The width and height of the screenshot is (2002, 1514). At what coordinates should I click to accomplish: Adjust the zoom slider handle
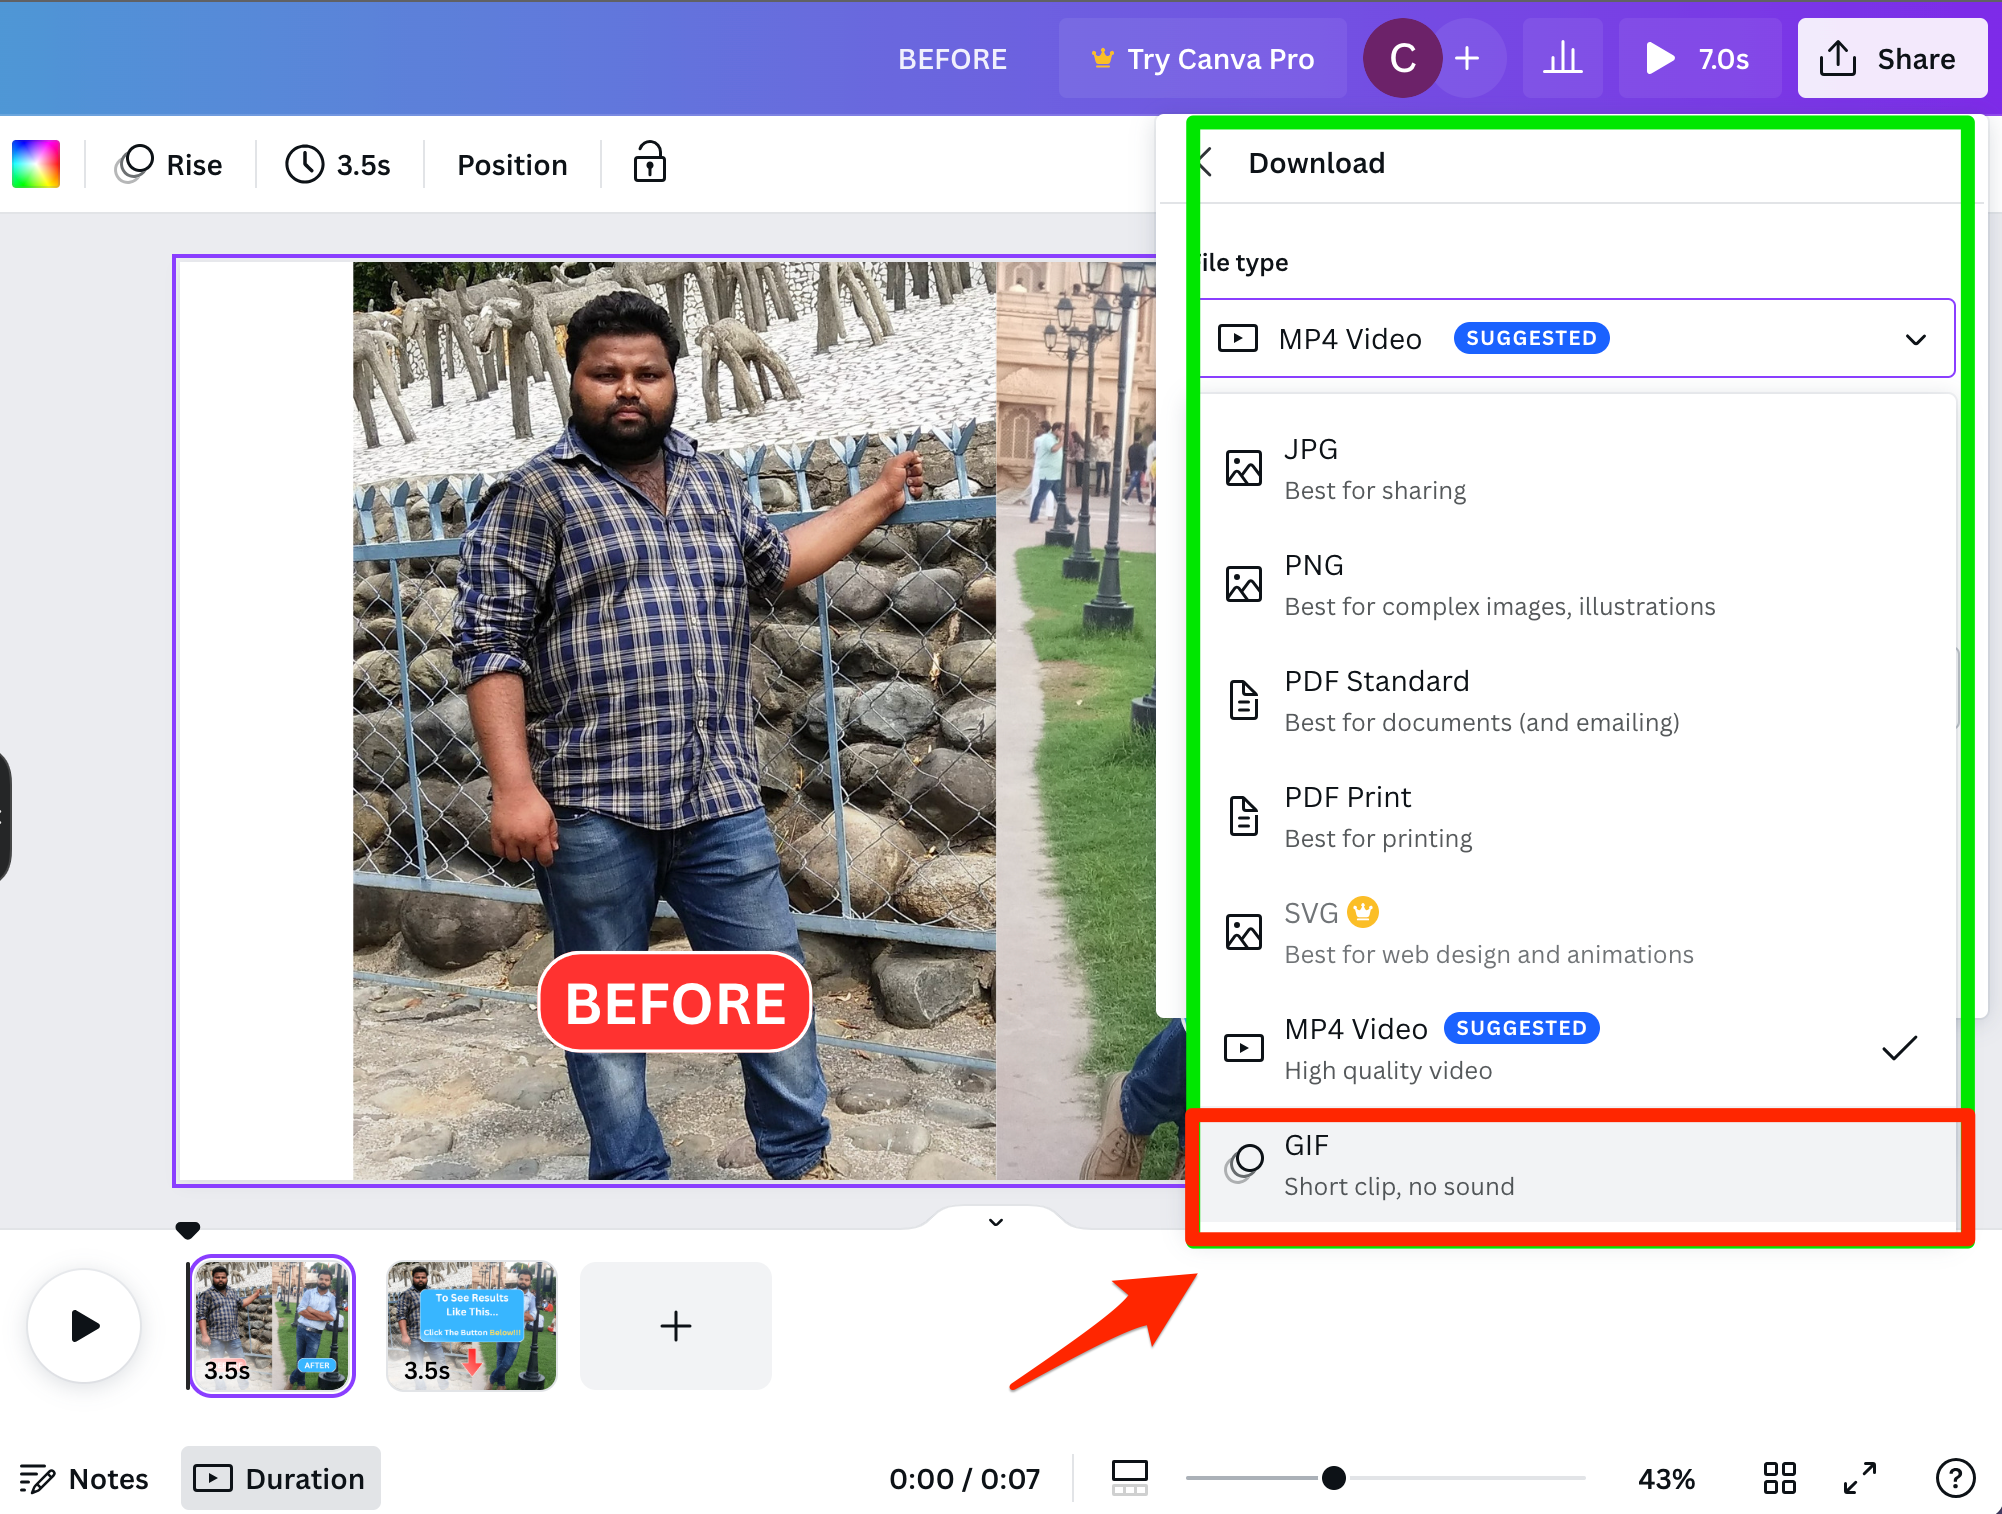tap(1334, 1478)
